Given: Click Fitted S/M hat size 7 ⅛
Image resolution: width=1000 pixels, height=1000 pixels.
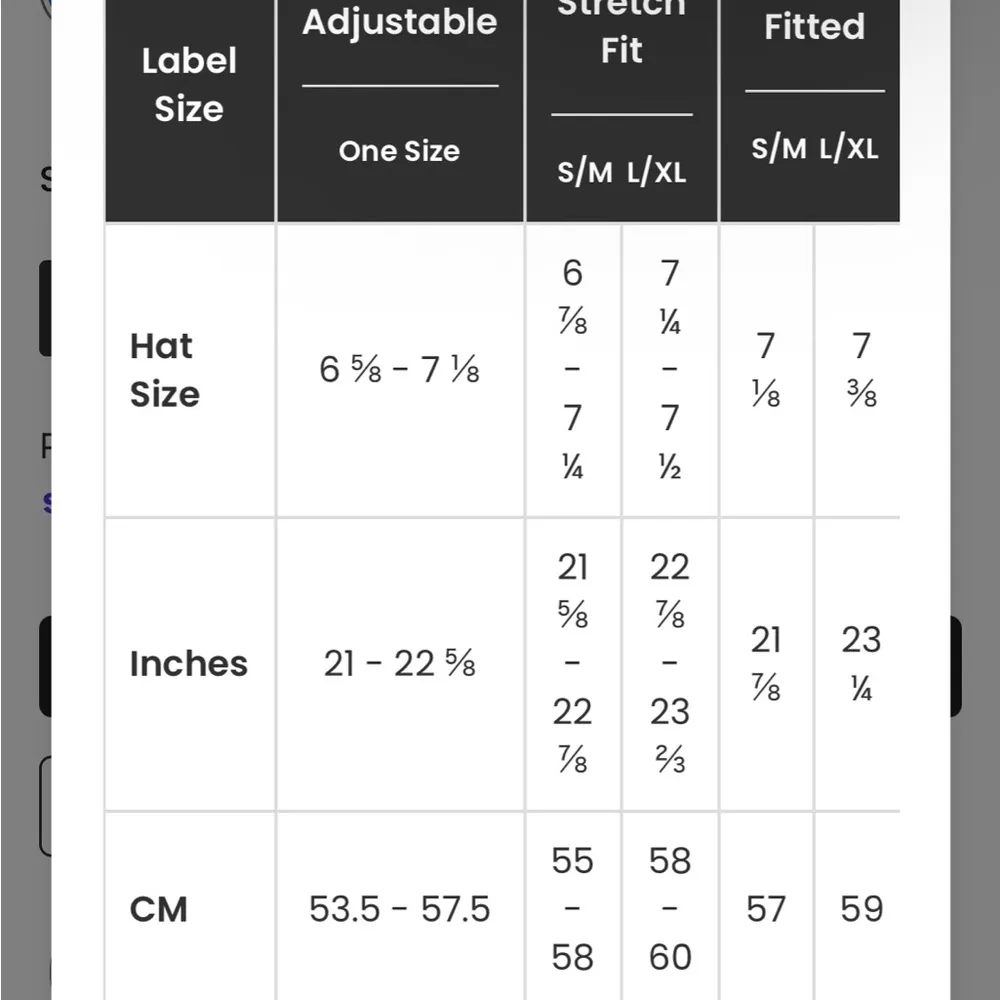Looking at the screenshot, I should pyautogui.click(x=766, y=370).
